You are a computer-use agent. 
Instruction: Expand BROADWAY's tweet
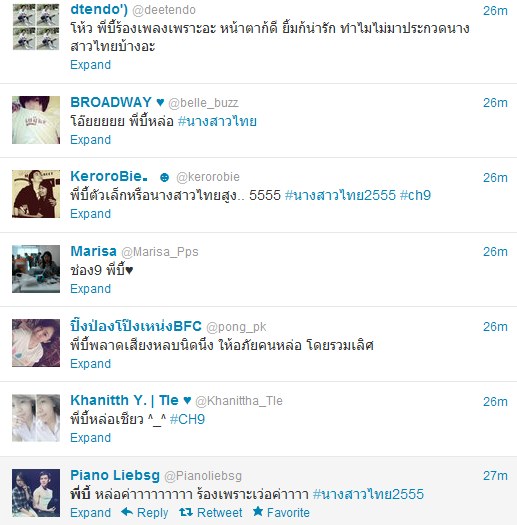click(x=90, y=140)
